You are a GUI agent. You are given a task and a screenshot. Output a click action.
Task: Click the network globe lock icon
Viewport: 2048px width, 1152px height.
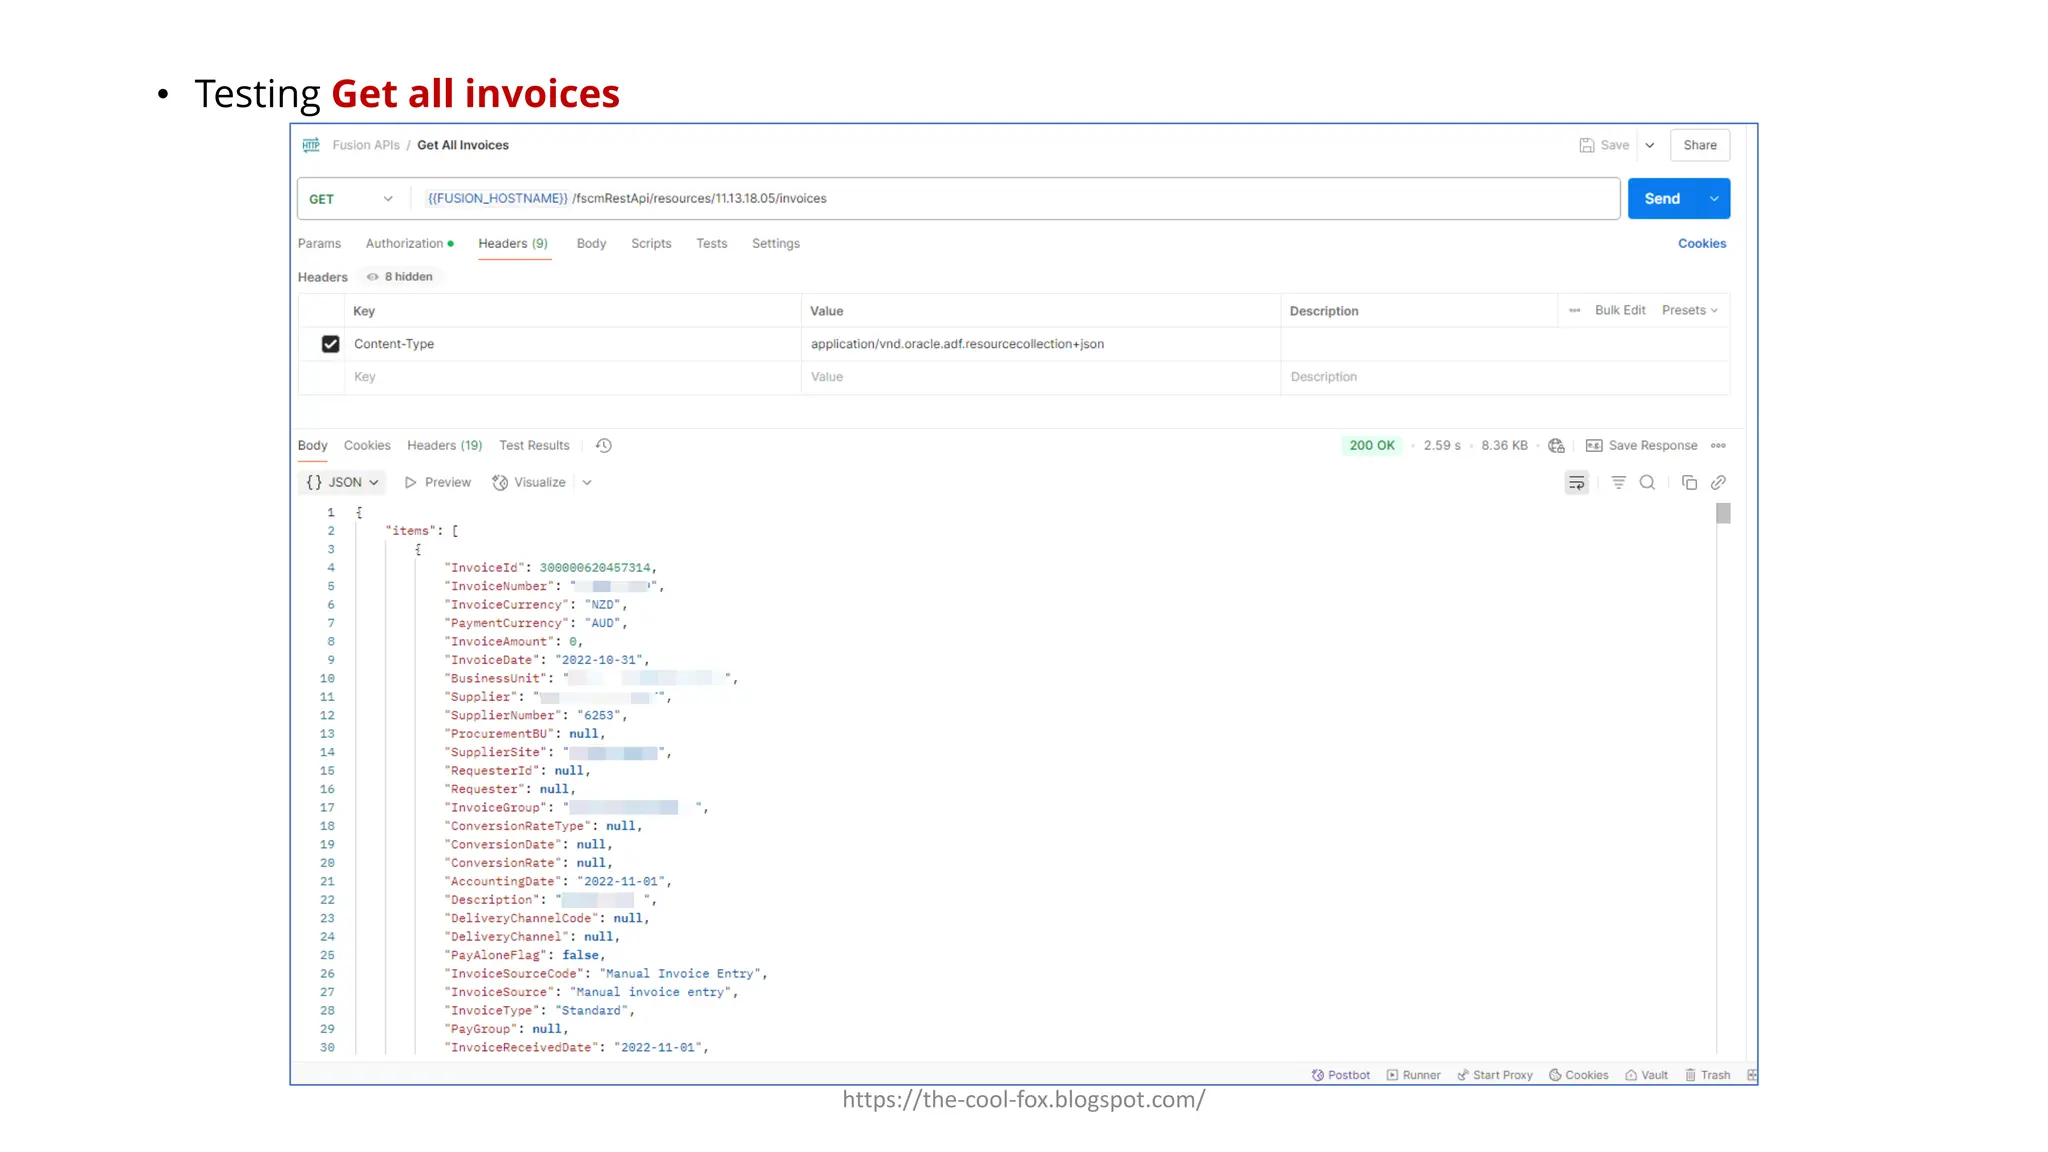[x=1556, y=446]
